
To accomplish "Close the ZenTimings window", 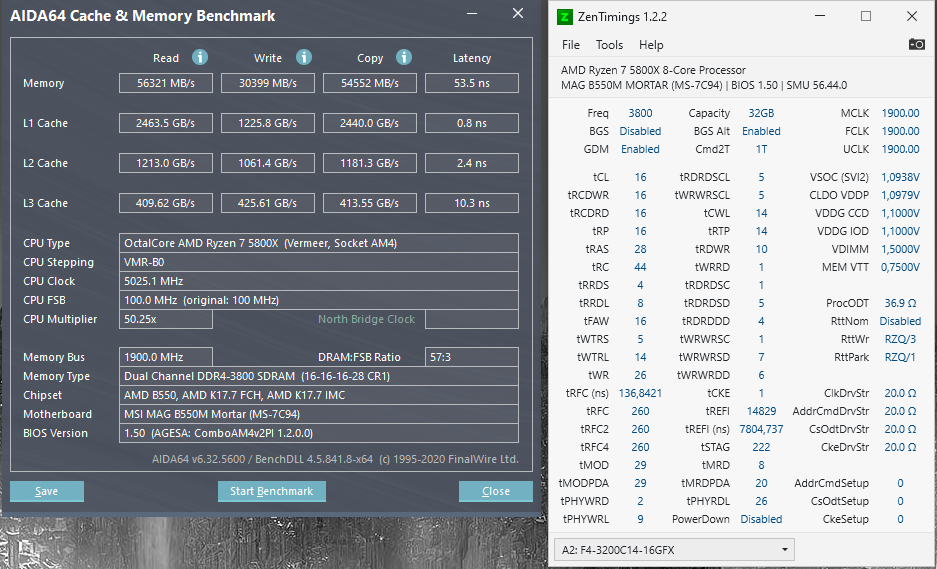I will [912, 16].
